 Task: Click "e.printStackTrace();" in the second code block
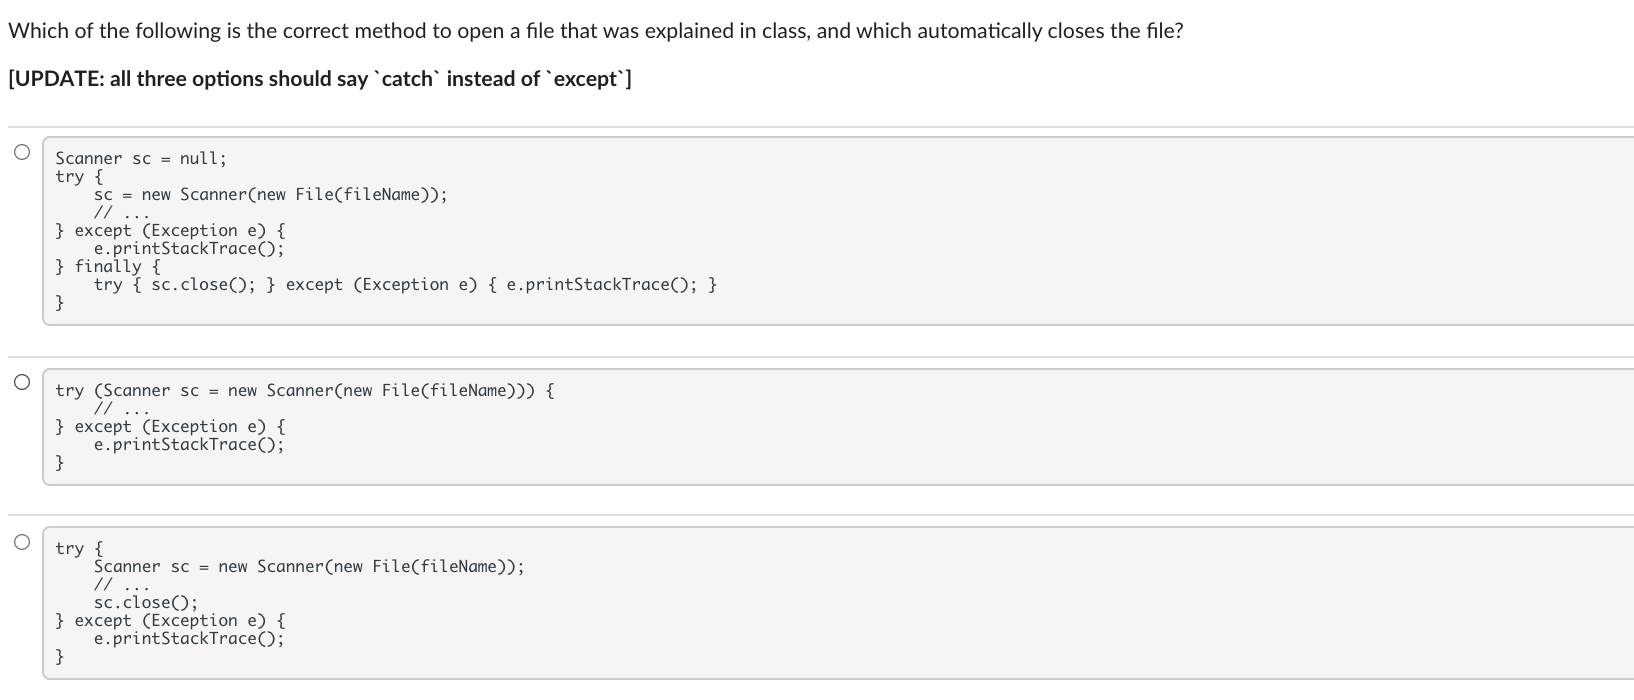click(x=189, y=444)
